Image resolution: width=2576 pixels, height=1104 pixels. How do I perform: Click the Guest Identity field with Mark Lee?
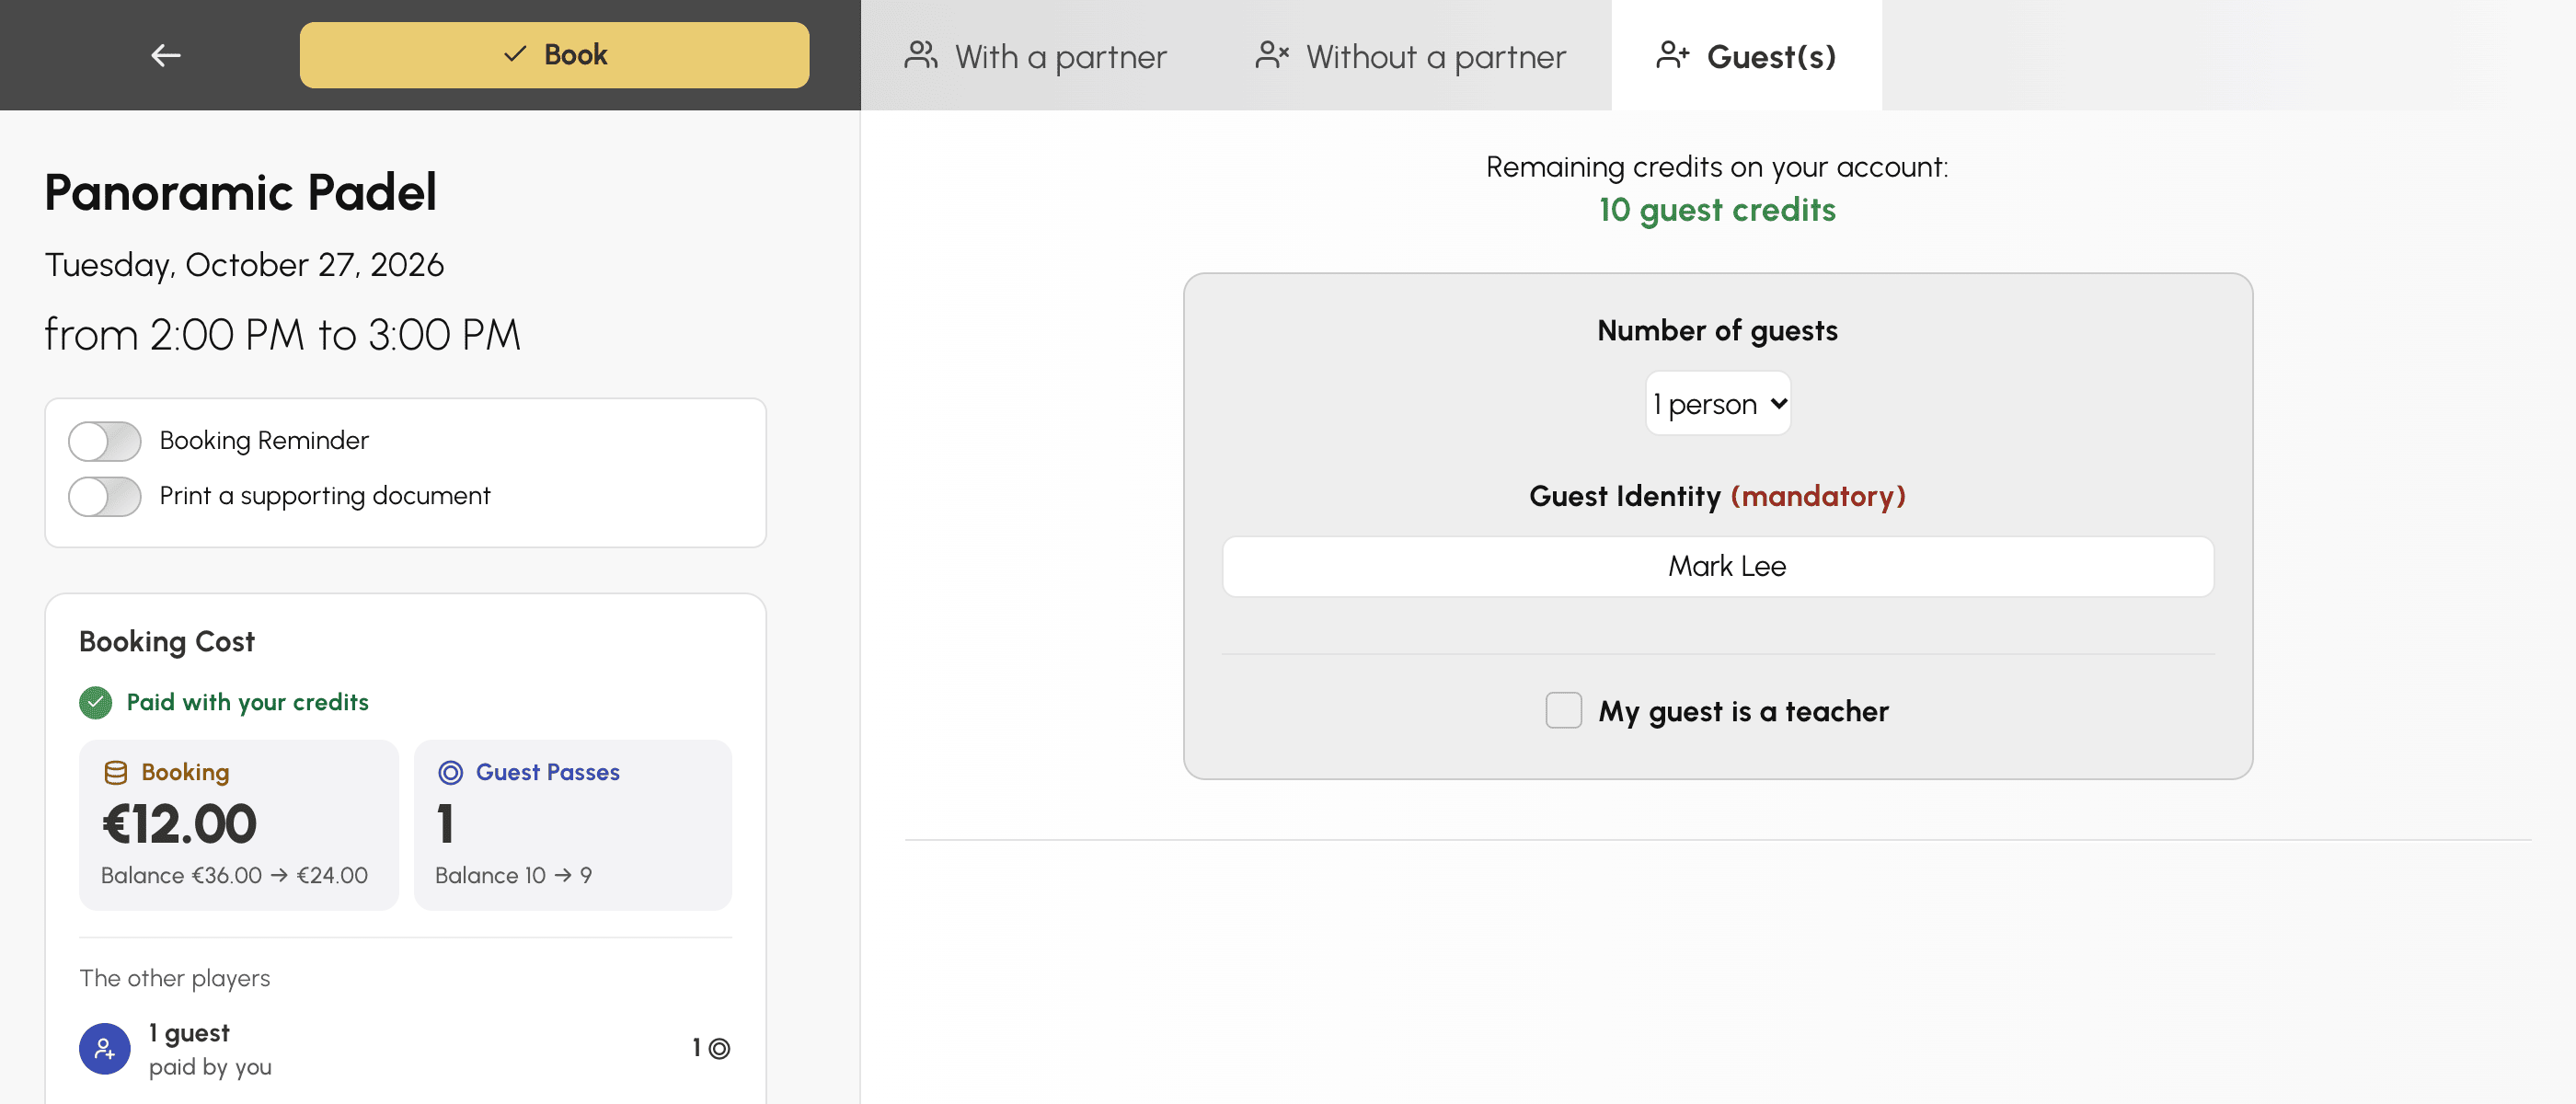tap(1718, 566)
